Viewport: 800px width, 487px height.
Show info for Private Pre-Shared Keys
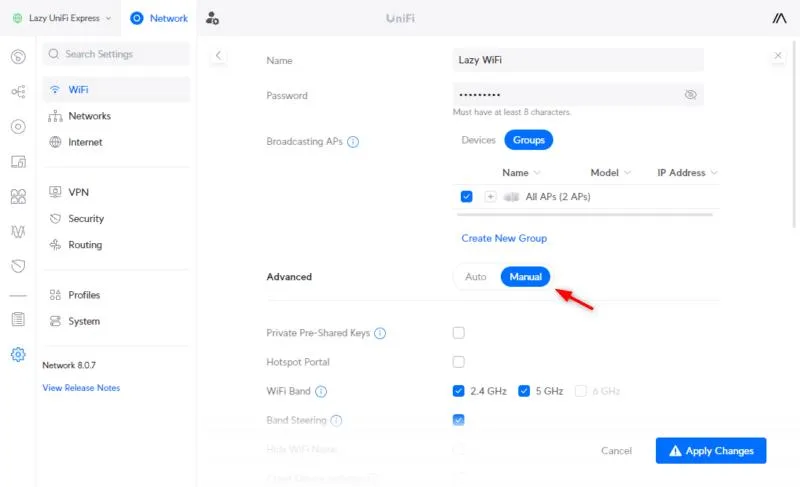[x=380, y=334]
